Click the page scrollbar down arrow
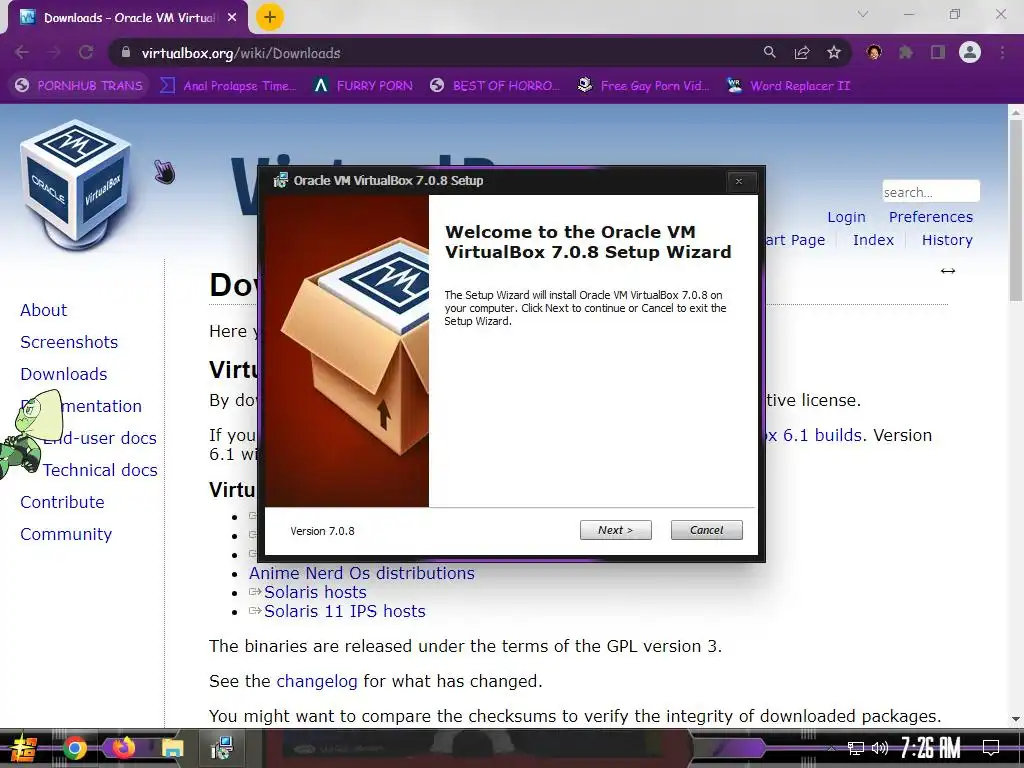 tap(1016, 719)
